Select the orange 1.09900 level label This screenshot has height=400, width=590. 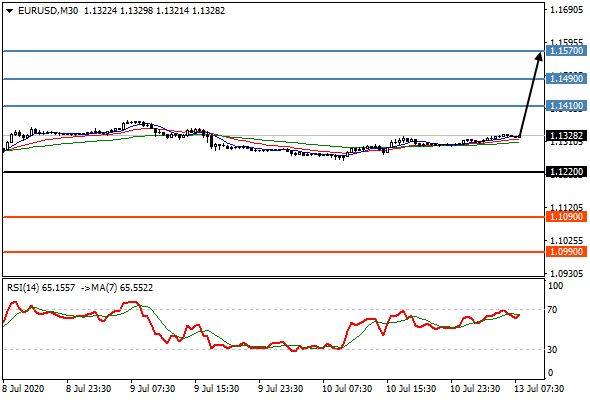click(x=566, y=252)
